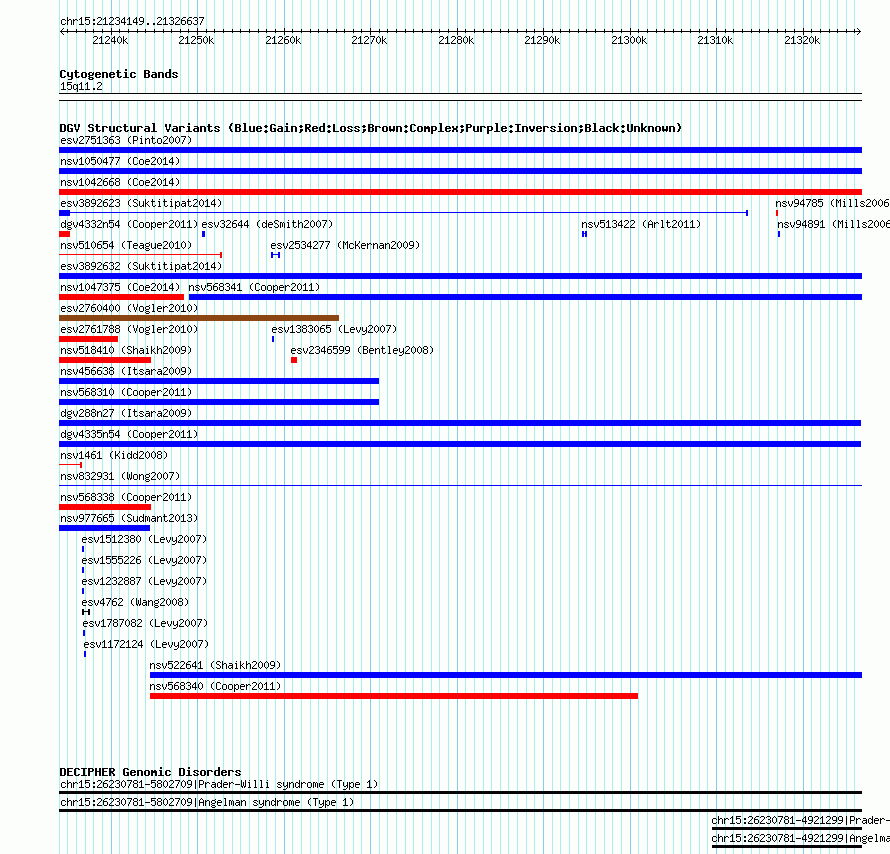This screenshot has width=890, height=854.
Task: Select dgv288n27 (Itsara2009) variant label
Action: click(126, 413)
